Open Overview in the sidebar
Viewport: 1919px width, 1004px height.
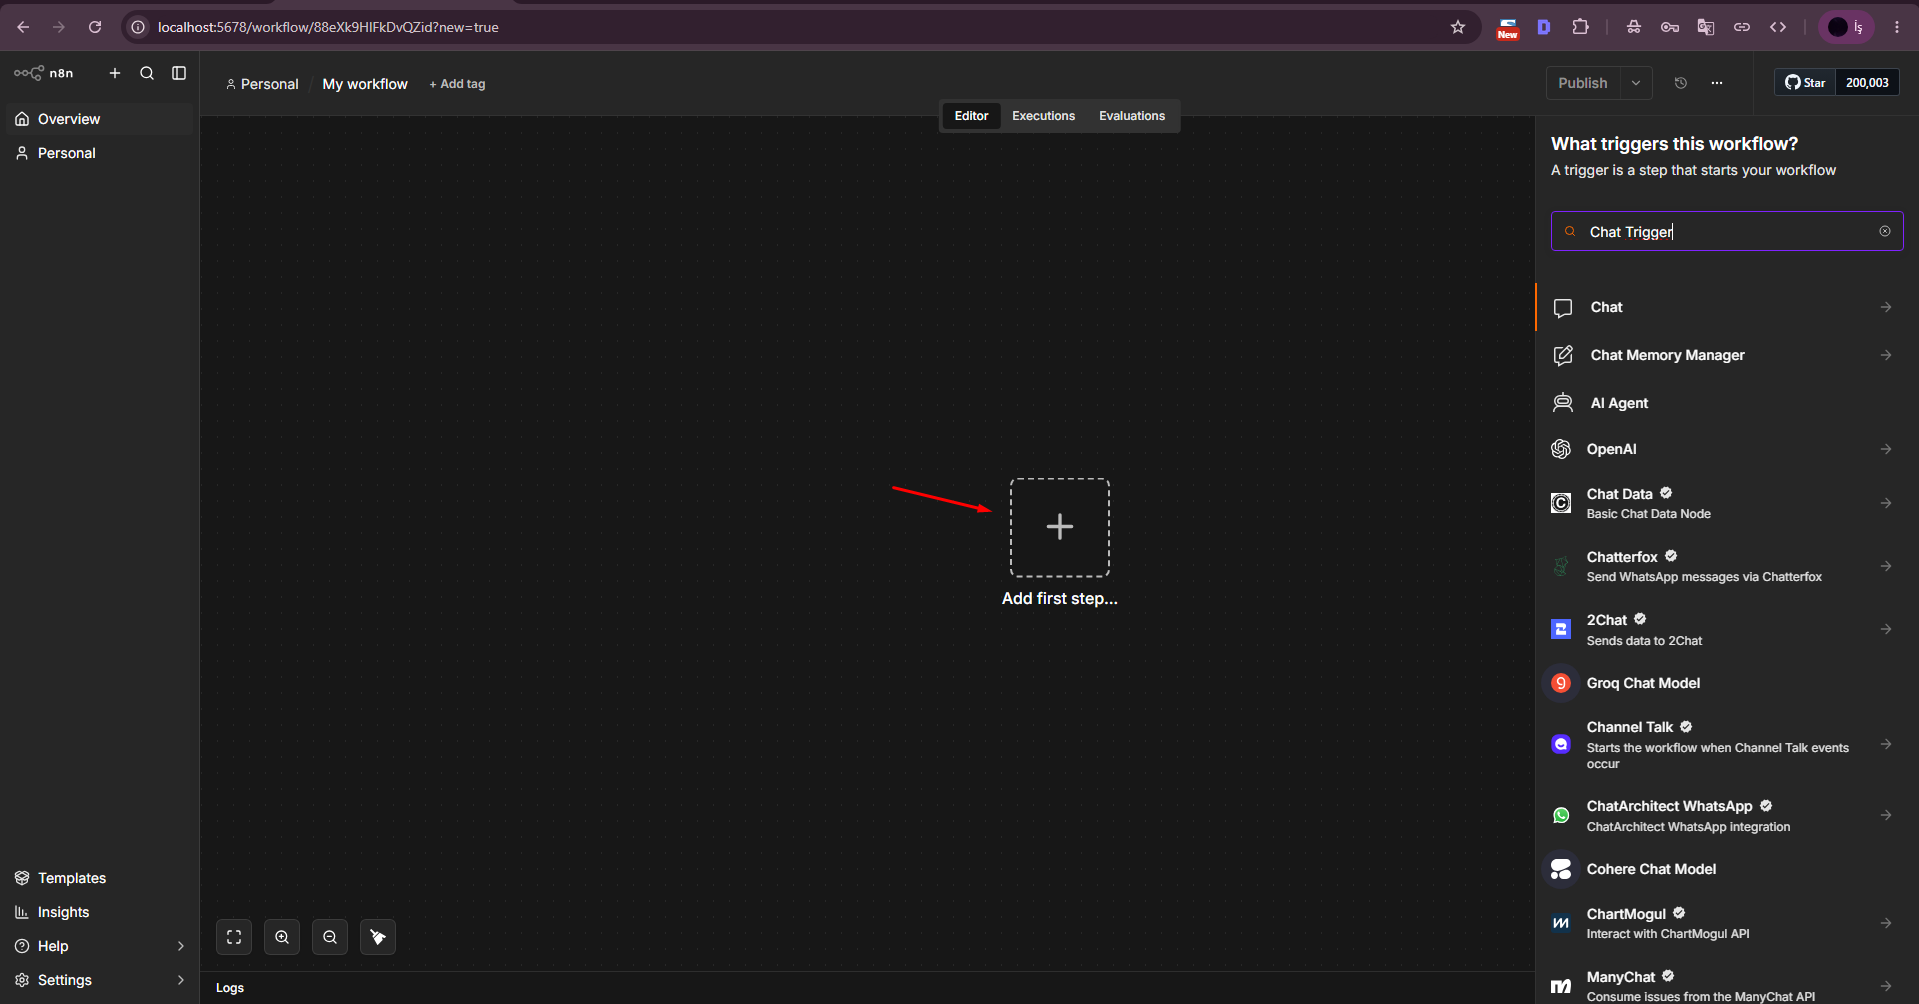(99, 119)
